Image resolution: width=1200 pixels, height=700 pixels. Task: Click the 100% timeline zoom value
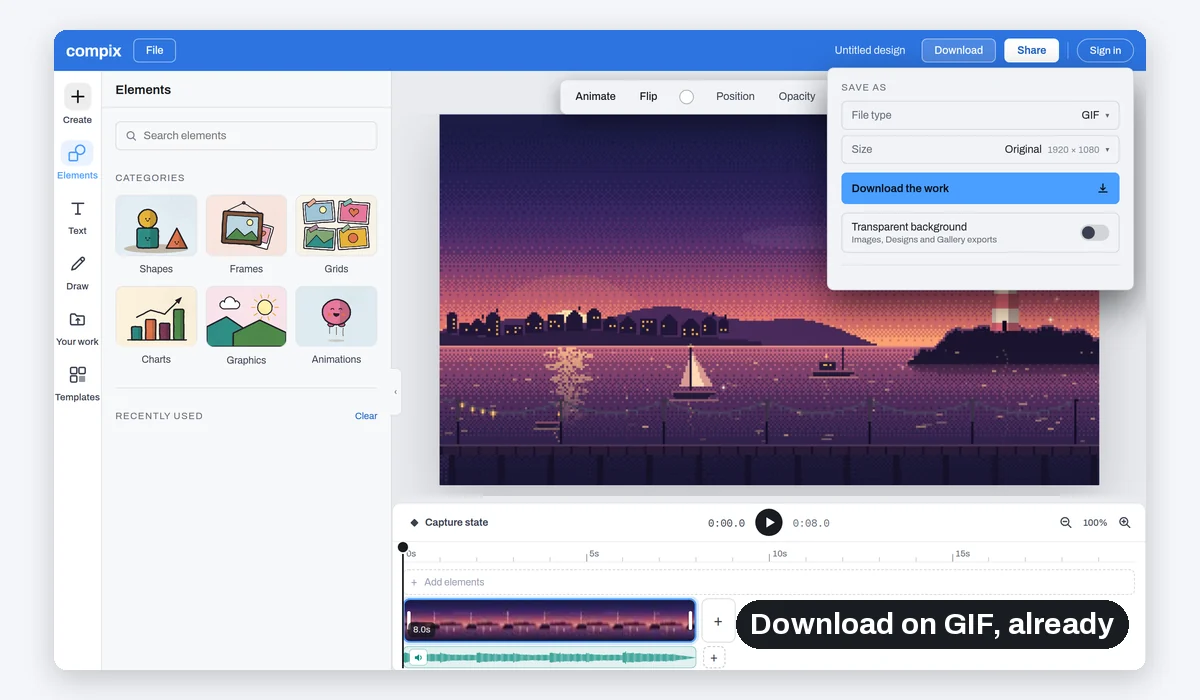tap(1095, 523)
